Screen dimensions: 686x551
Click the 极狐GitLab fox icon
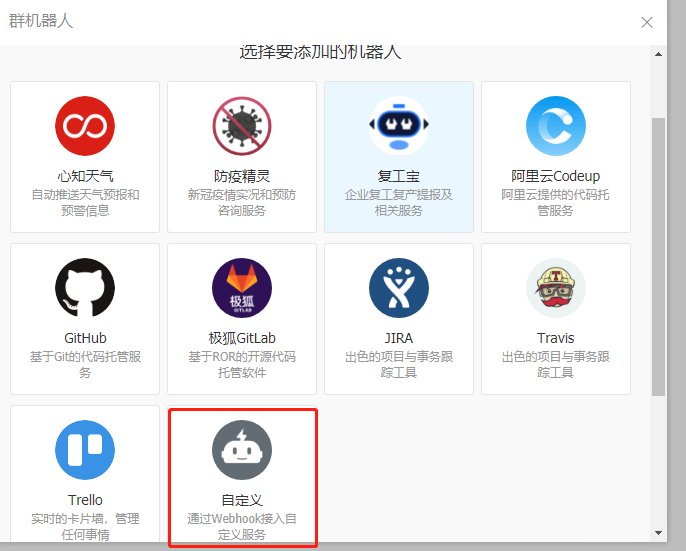(242, 288)
